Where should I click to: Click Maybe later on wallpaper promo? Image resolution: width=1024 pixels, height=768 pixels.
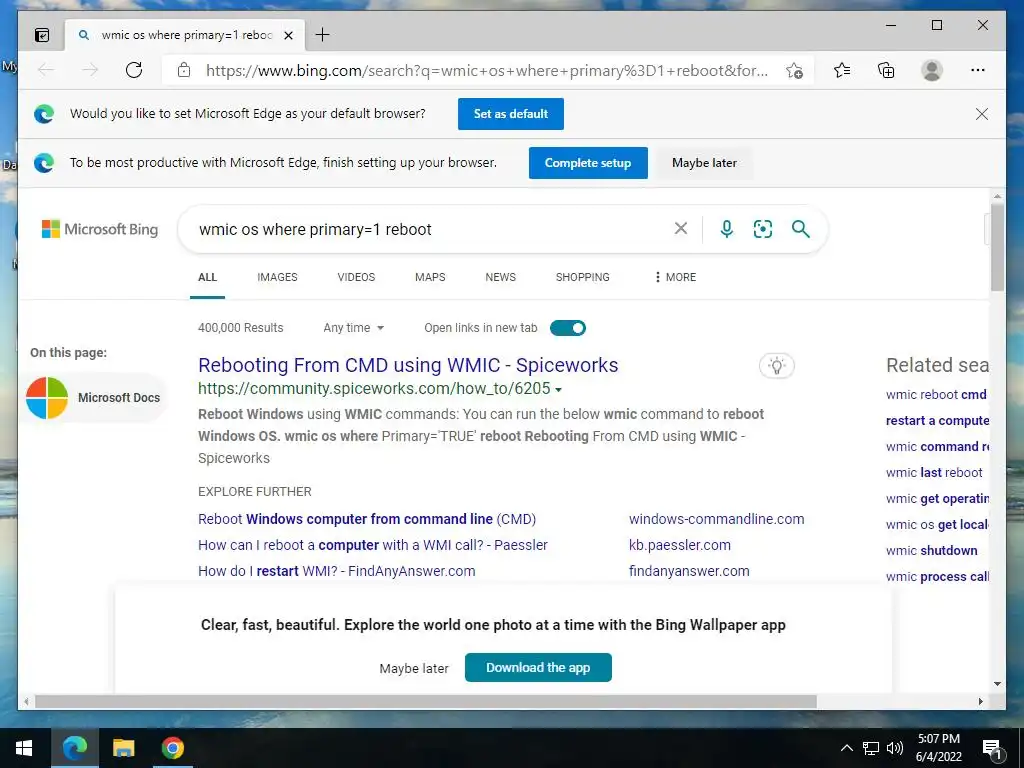click(414, 669)
